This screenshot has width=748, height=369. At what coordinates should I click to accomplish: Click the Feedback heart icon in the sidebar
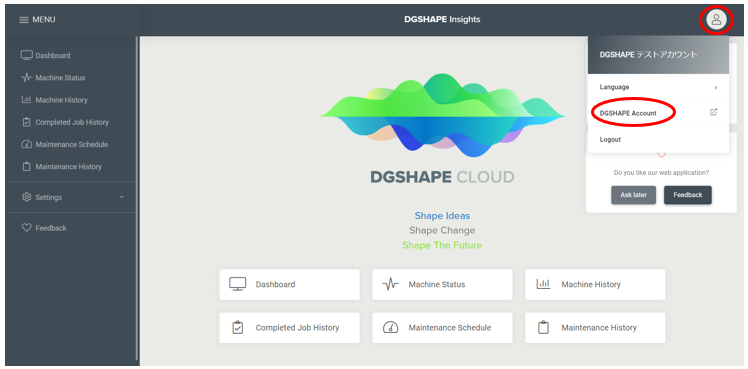pos(27,228)
